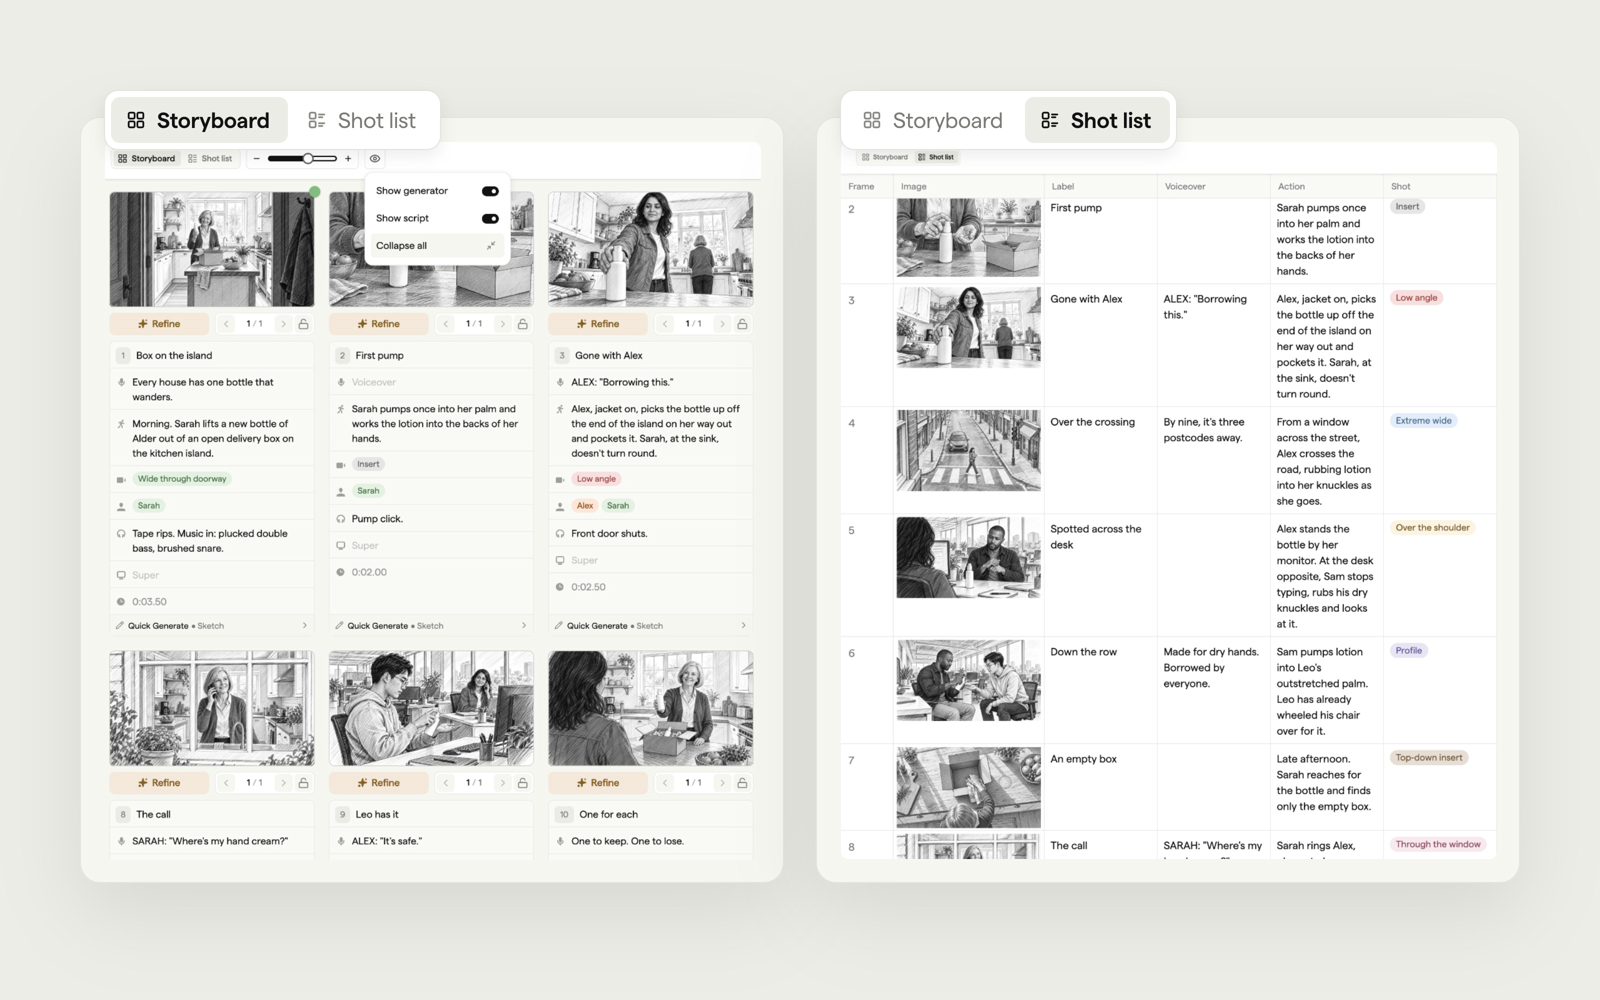Click the small Shot list tab in the storyboard view toolbar

tap(210, 158)
